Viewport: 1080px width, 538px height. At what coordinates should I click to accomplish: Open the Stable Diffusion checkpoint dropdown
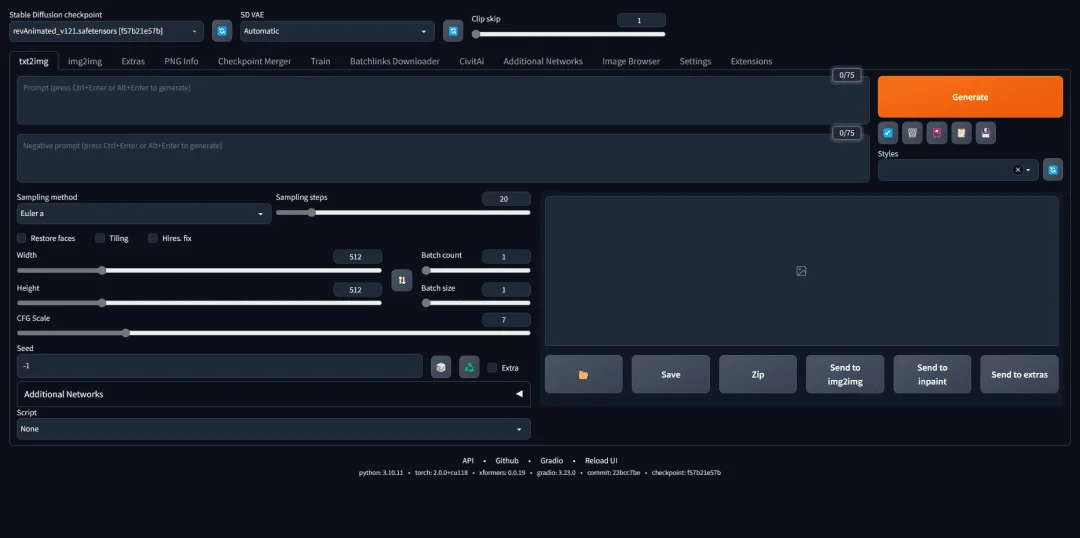tap(107, 31)
